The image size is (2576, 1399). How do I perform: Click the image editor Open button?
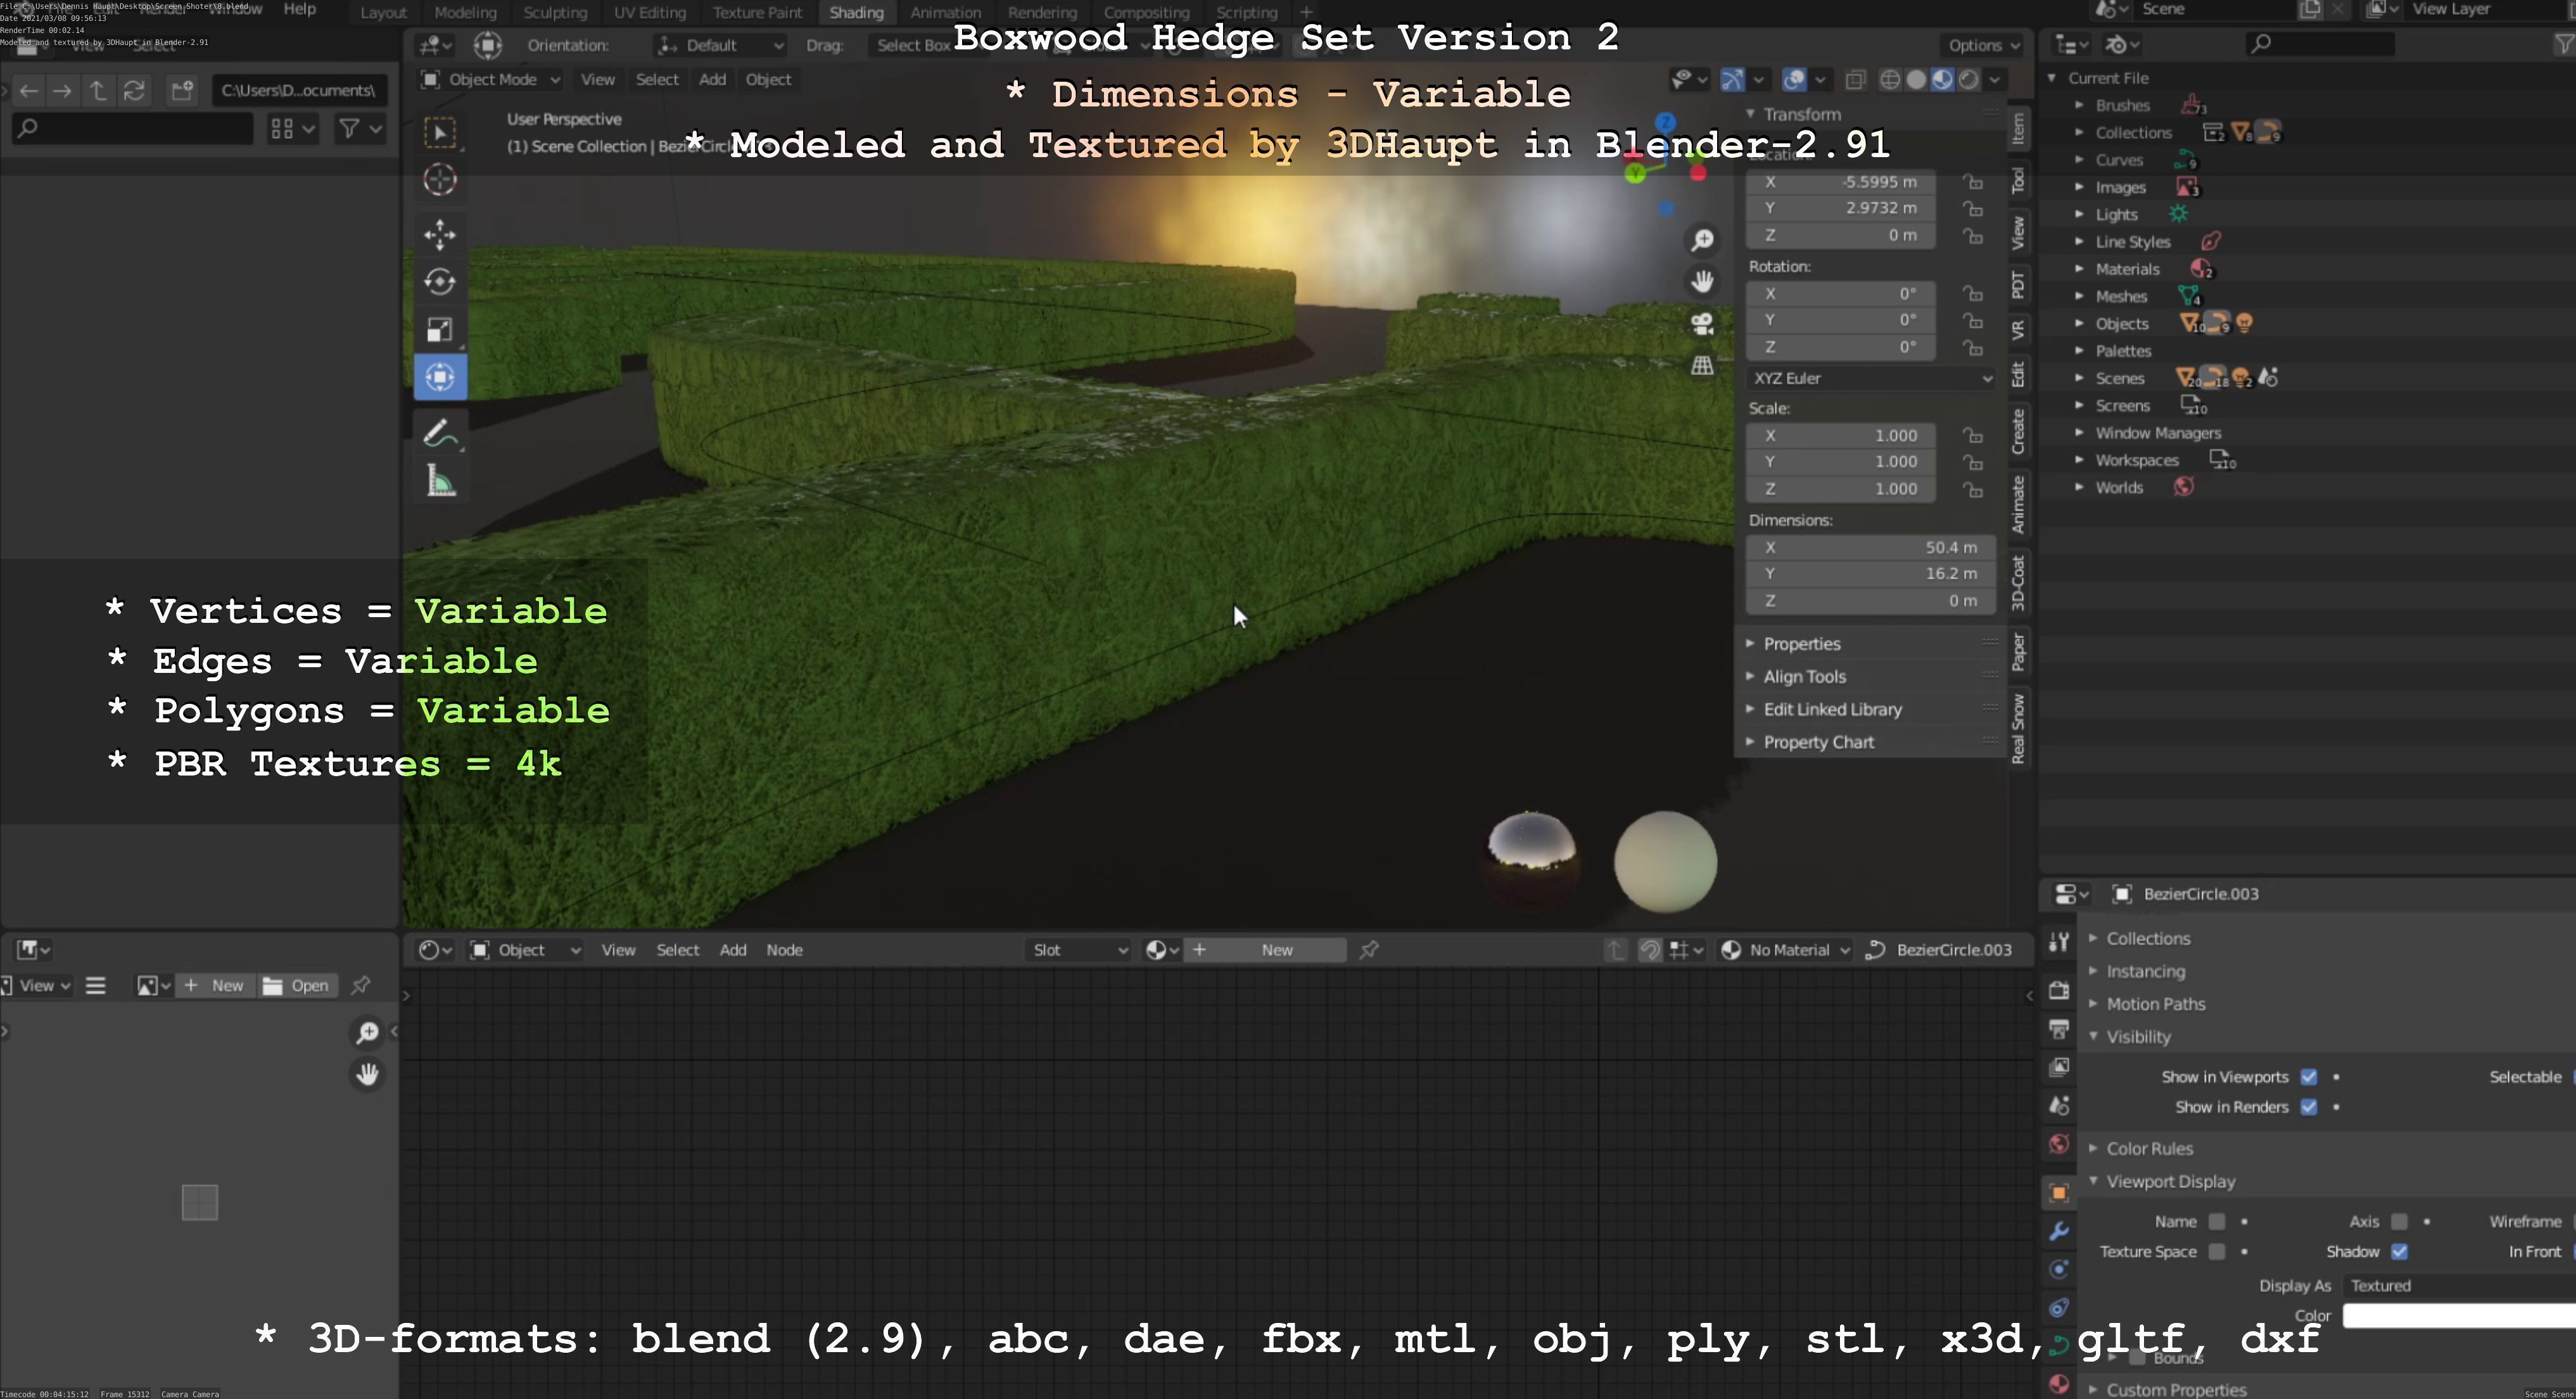297,986
